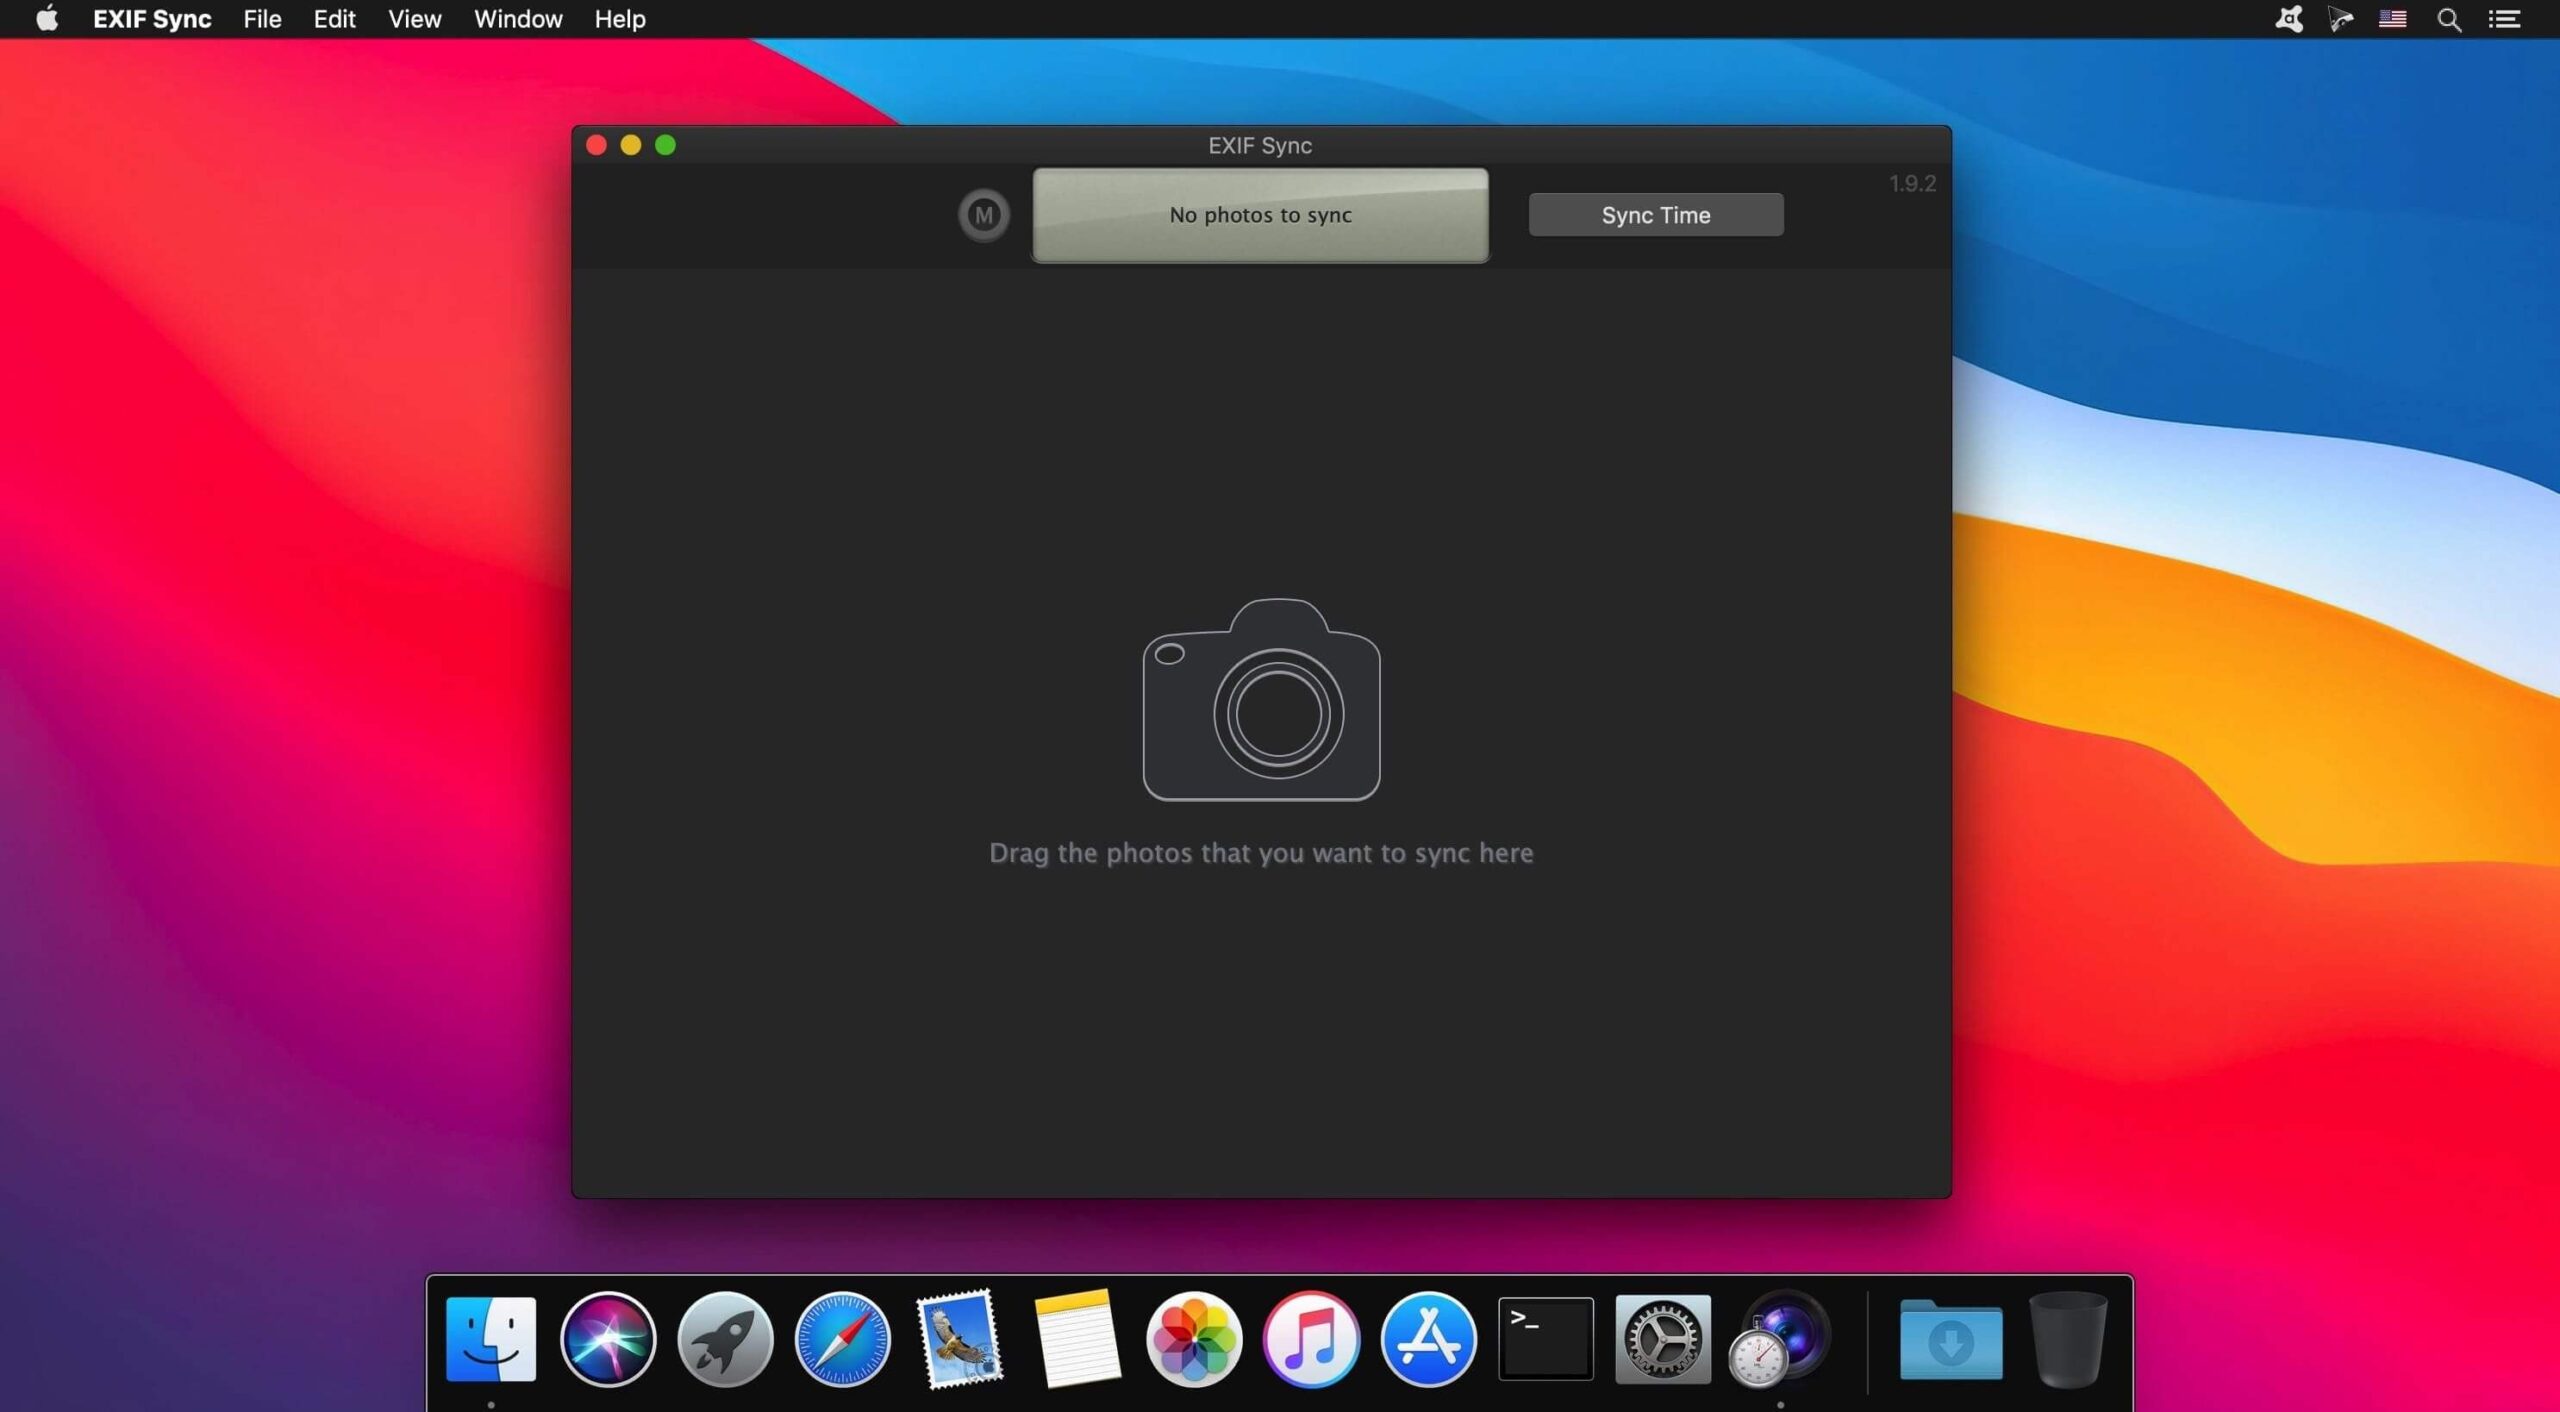Click the Avast icon in the menu bar
The width and height of the screenshot is (2560, 1412).
click(2291, 19)
